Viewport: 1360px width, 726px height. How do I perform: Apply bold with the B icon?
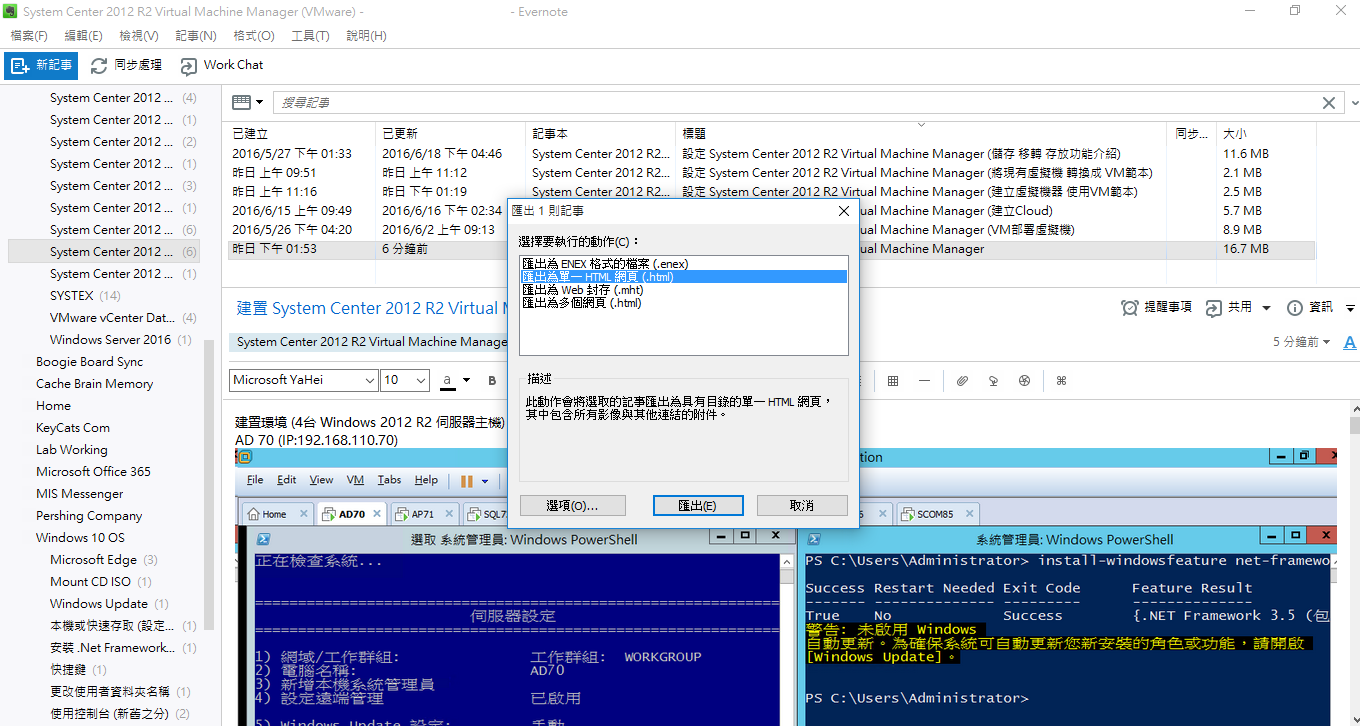pyautogui.click(x=492, y=381)
